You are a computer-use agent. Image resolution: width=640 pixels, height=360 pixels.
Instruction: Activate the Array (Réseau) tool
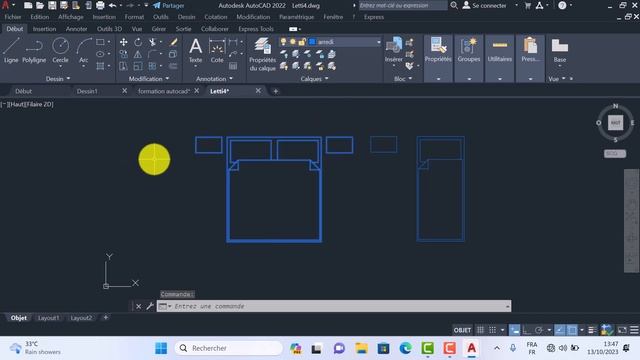coord(152,66)
